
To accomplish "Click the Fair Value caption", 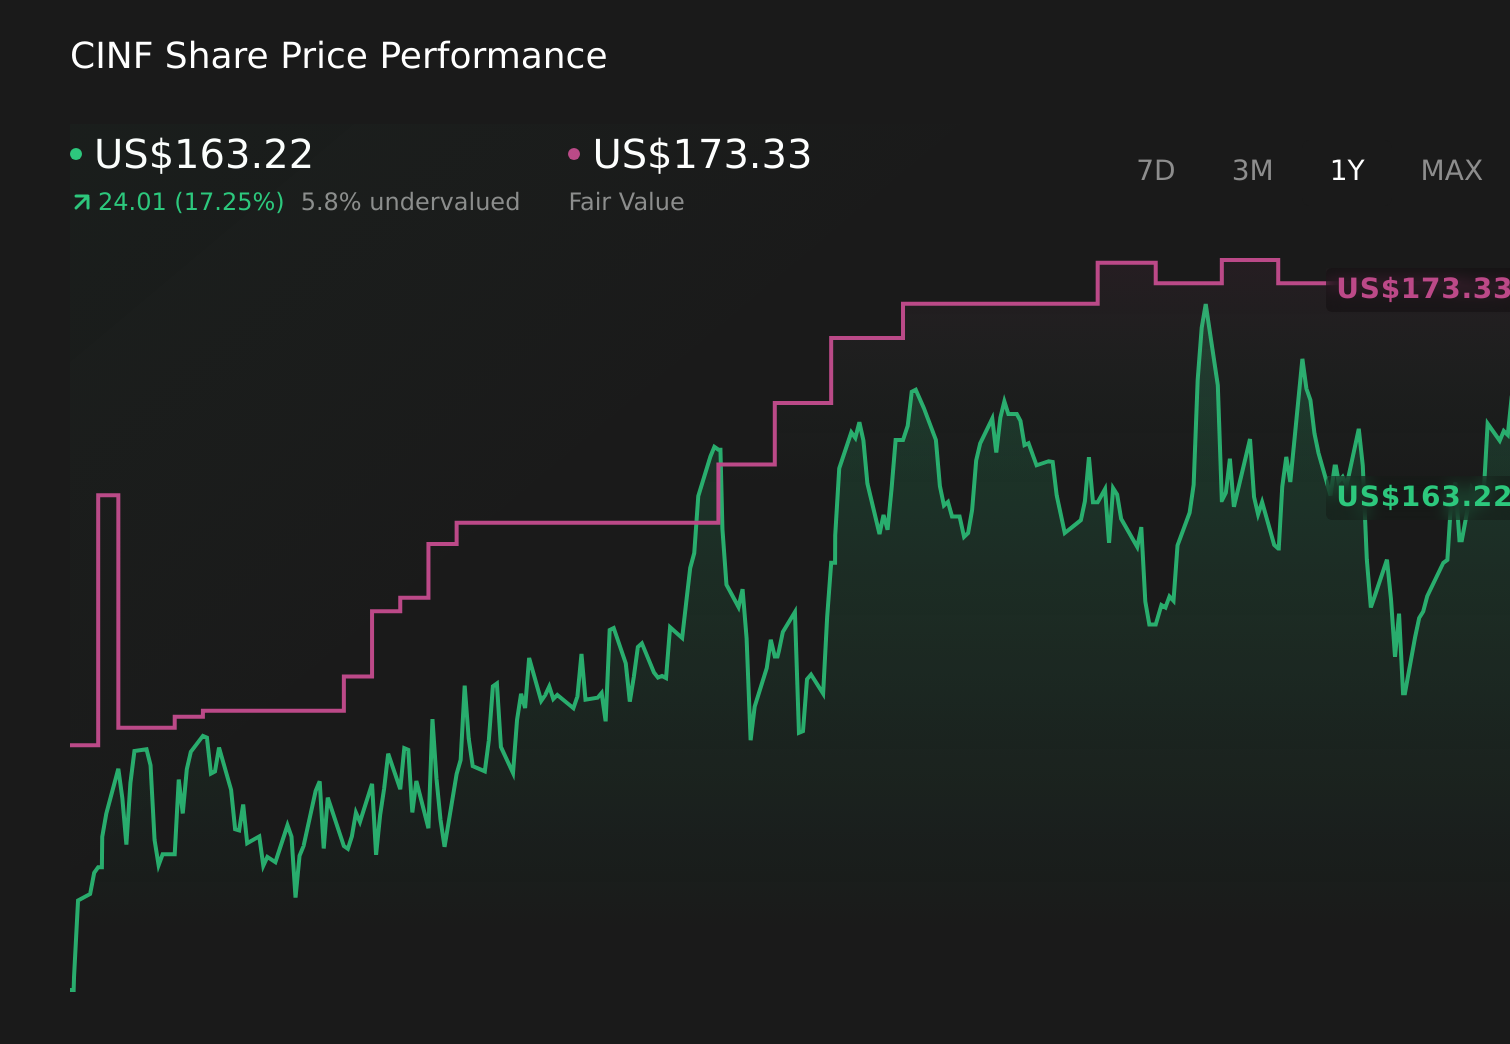I will (626, 203).
